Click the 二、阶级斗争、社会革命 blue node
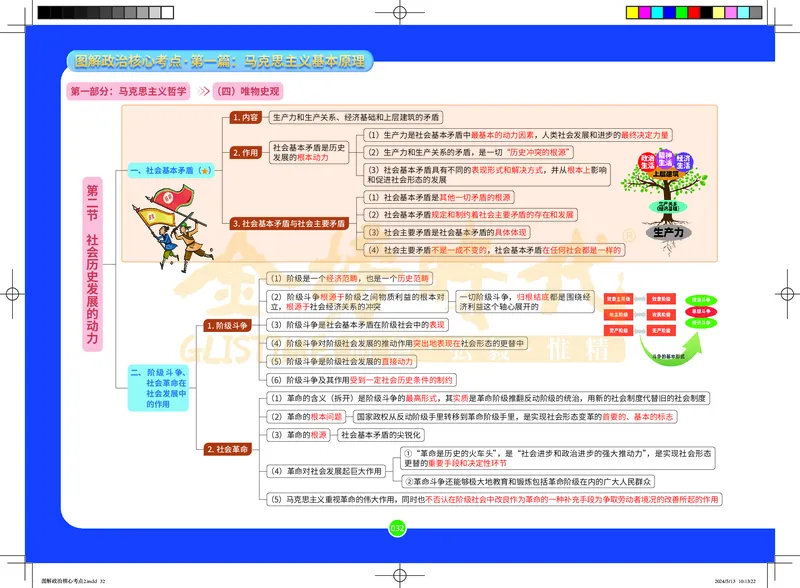Viewport: 800px width, 588px height. point(162,387)
